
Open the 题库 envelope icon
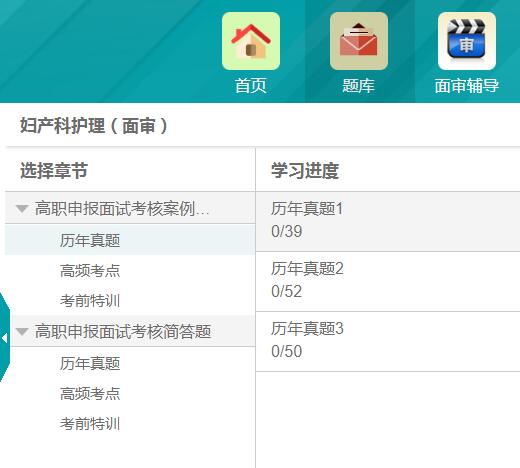point(359,41)
